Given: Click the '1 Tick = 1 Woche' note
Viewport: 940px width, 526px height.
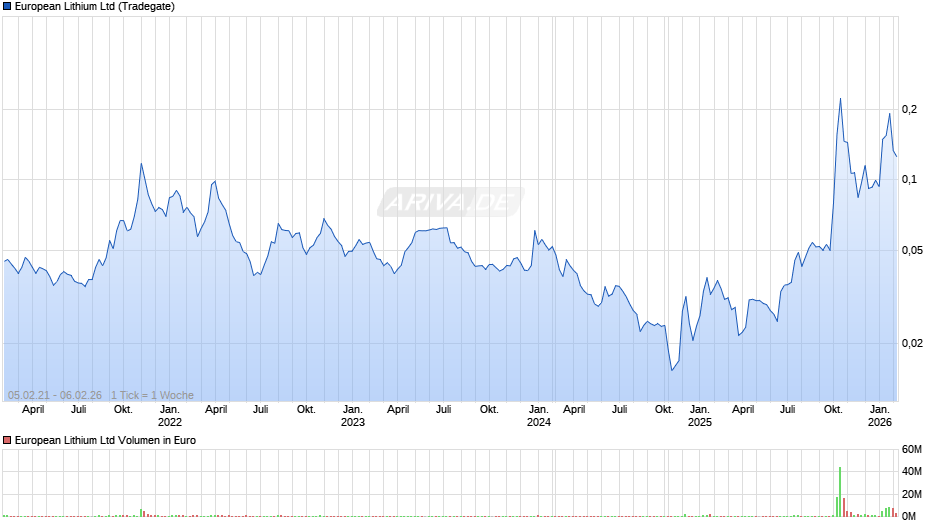Looking at the screenshot, I should coord(152,395).
